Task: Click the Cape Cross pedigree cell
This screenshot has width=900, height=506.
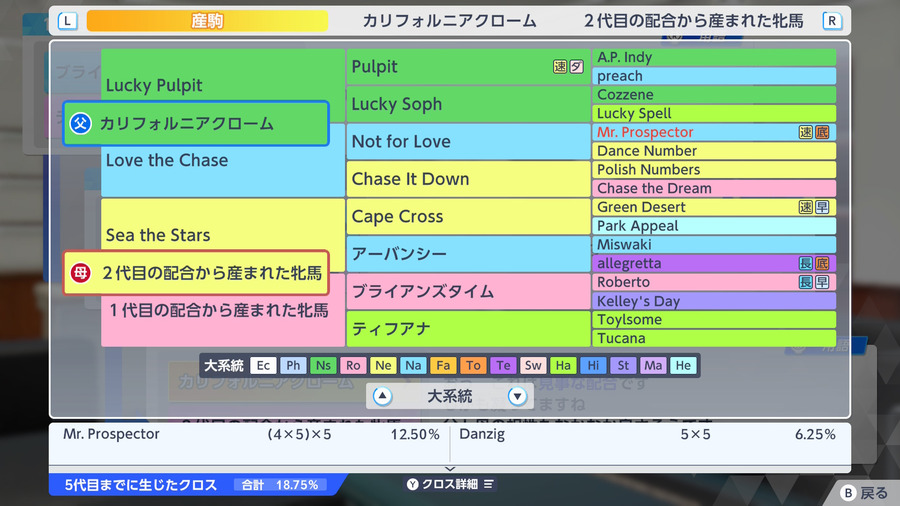Action: [468, 216]
